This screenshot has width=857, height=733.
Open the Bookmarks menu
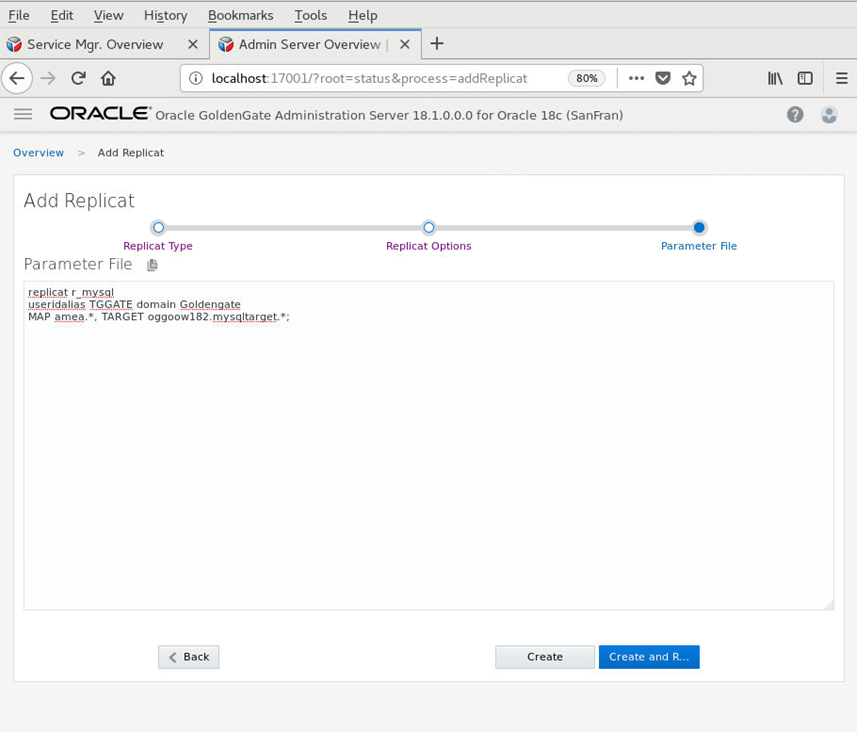tap(240, 15)
